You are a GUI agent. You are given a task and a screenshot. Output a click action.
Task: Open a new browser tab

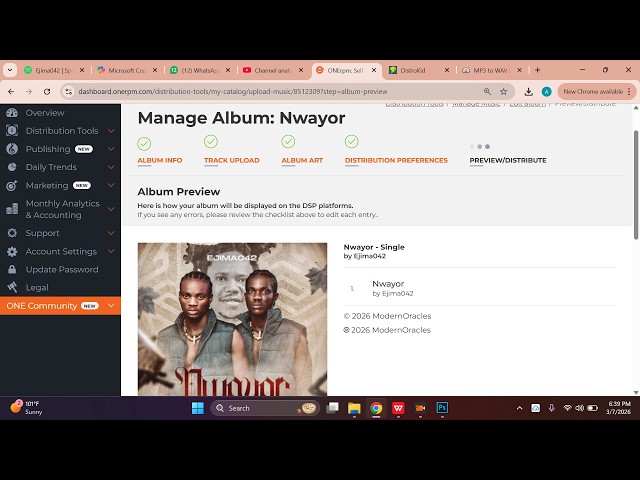[538, 70]
